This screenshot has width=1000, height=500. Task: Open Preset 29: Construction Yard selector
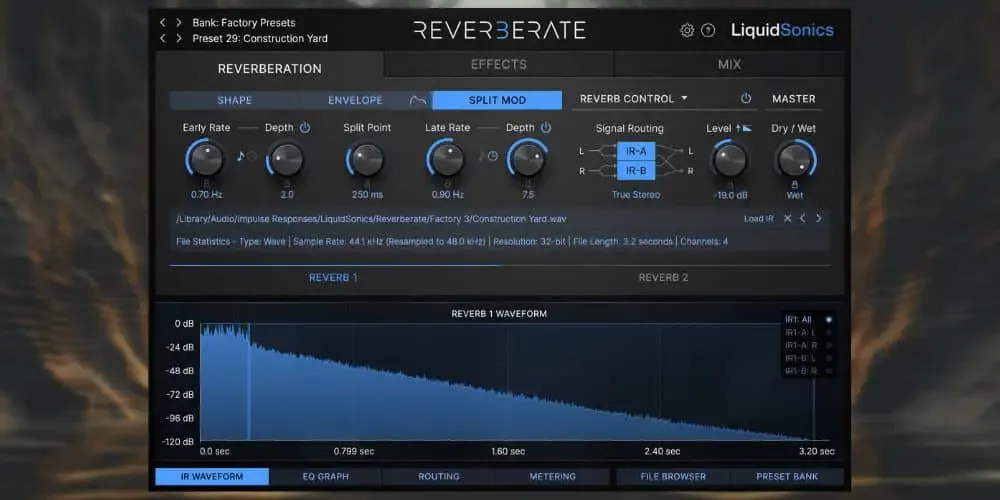point(260,38)
